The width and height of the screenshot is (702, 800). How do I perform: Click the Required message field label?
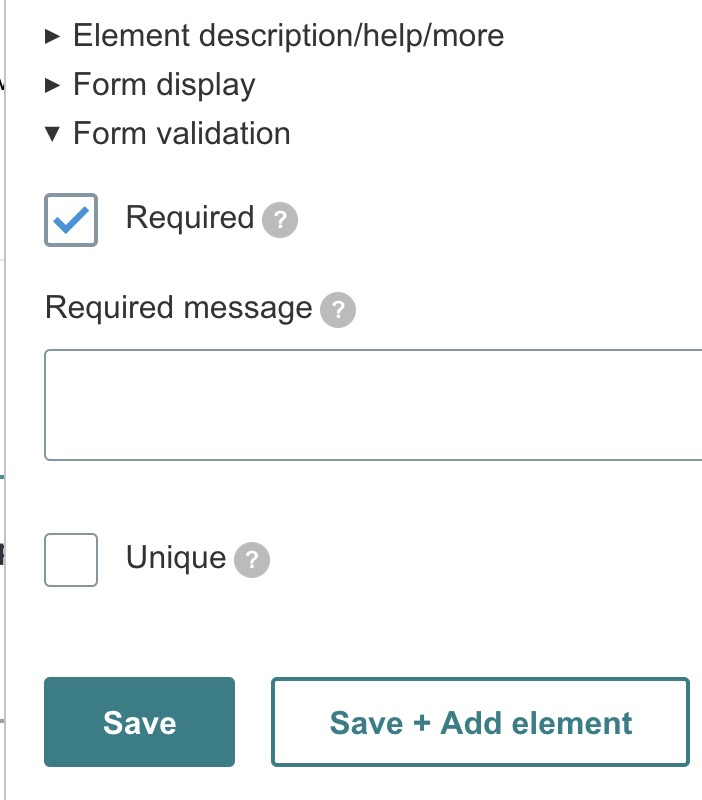pos(179,308)
